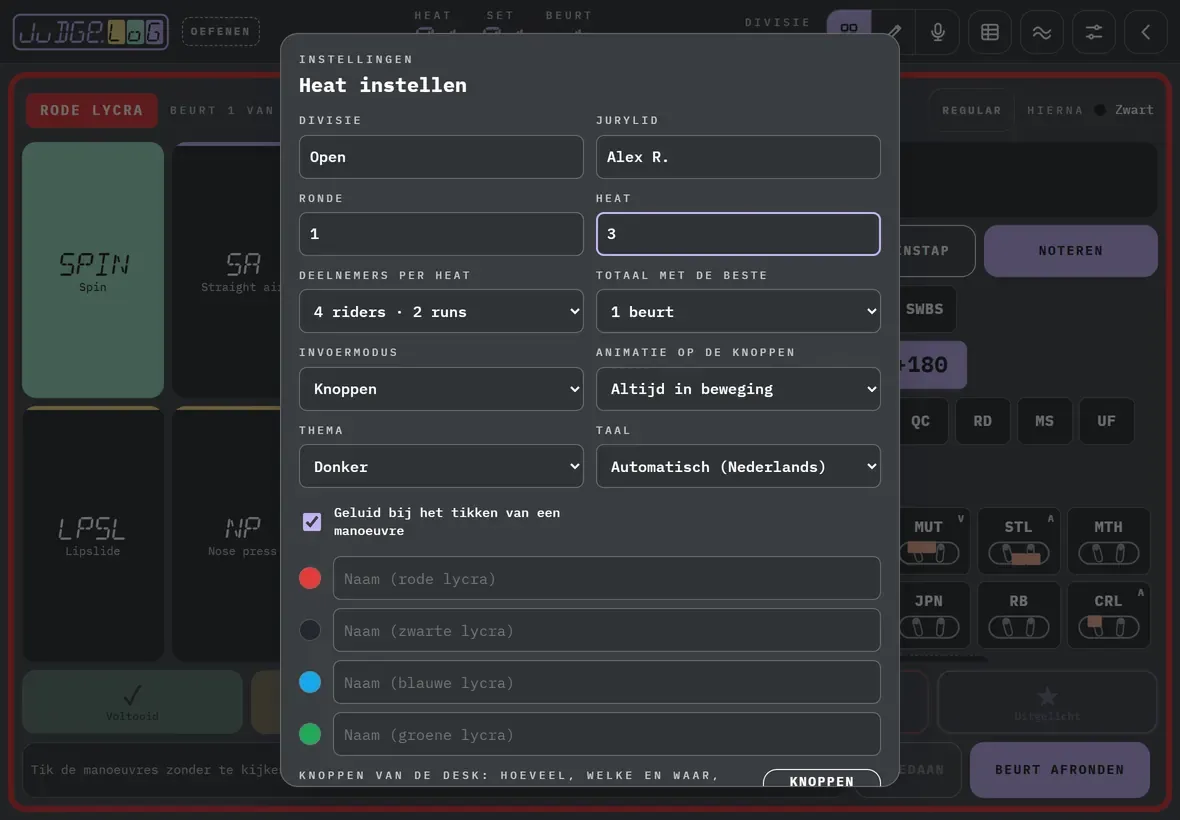
Task: Focus the Jurylid input field
Action: (x=738, y=157)
